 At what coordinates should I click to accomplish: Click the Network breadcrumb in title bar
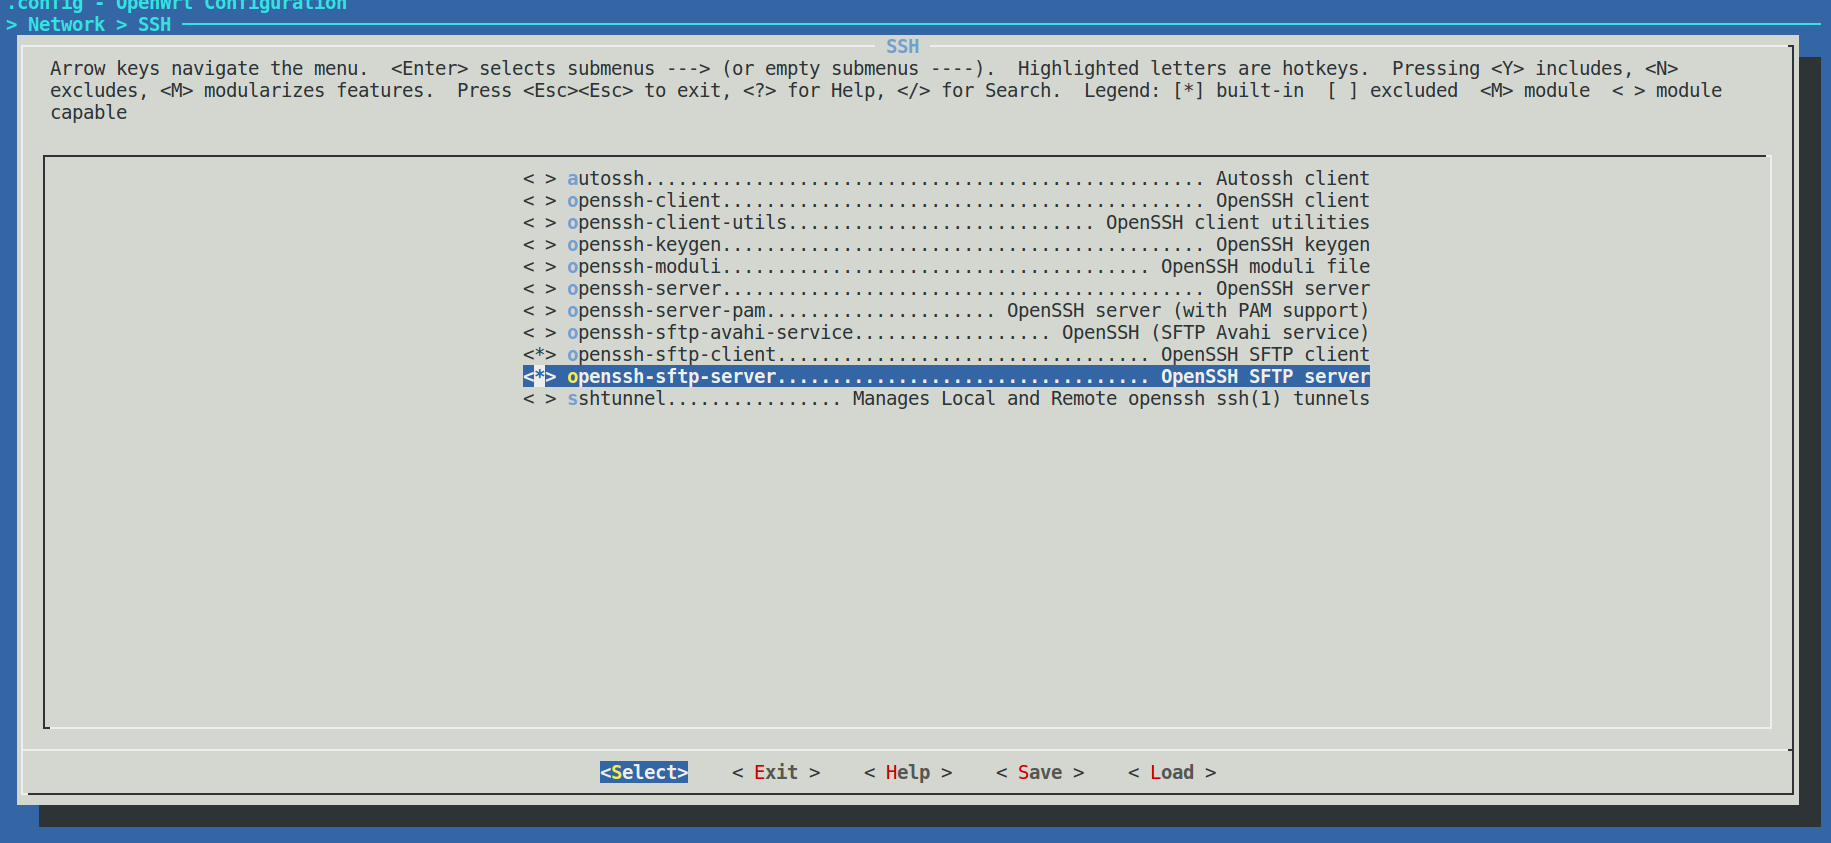click(66, 25)
